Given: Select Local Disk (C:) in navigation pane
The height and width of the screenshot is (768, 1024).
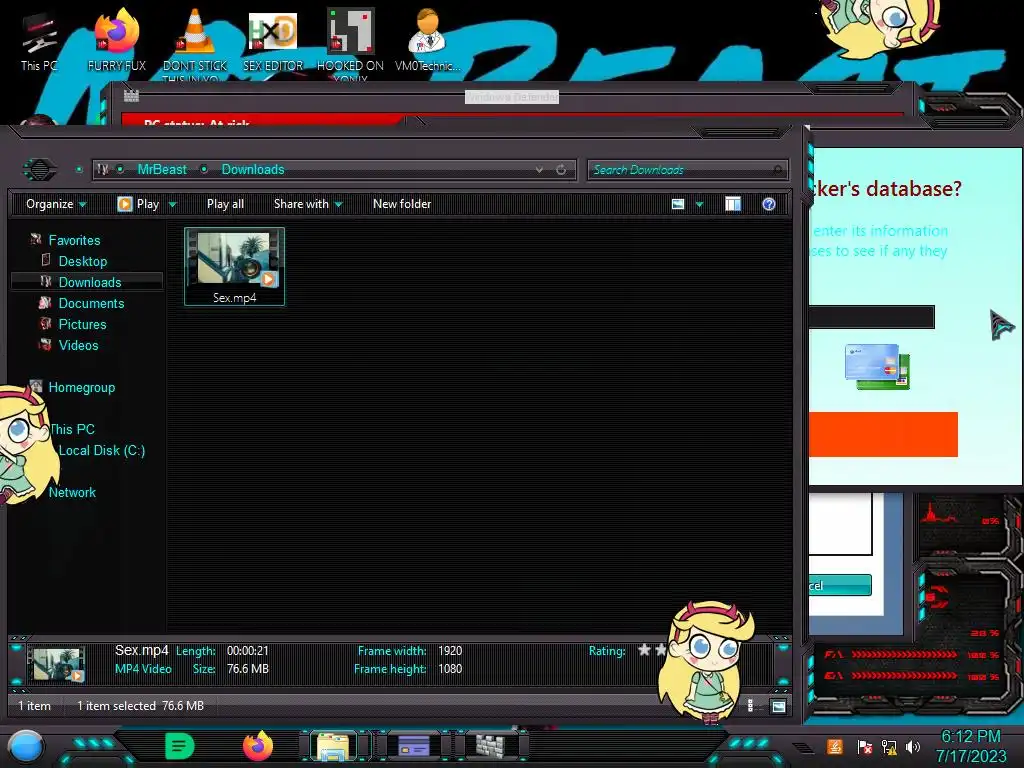Looking at the screenshot, I should point(102,451).
